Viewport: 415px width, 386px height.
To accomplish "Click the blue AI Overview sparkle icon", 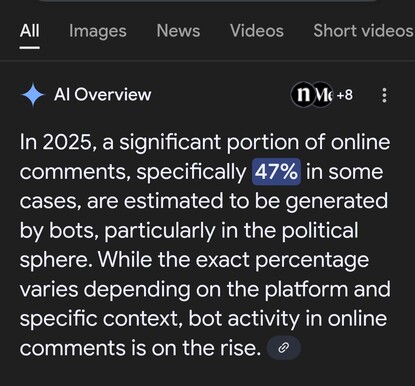I will click(33, 95).
